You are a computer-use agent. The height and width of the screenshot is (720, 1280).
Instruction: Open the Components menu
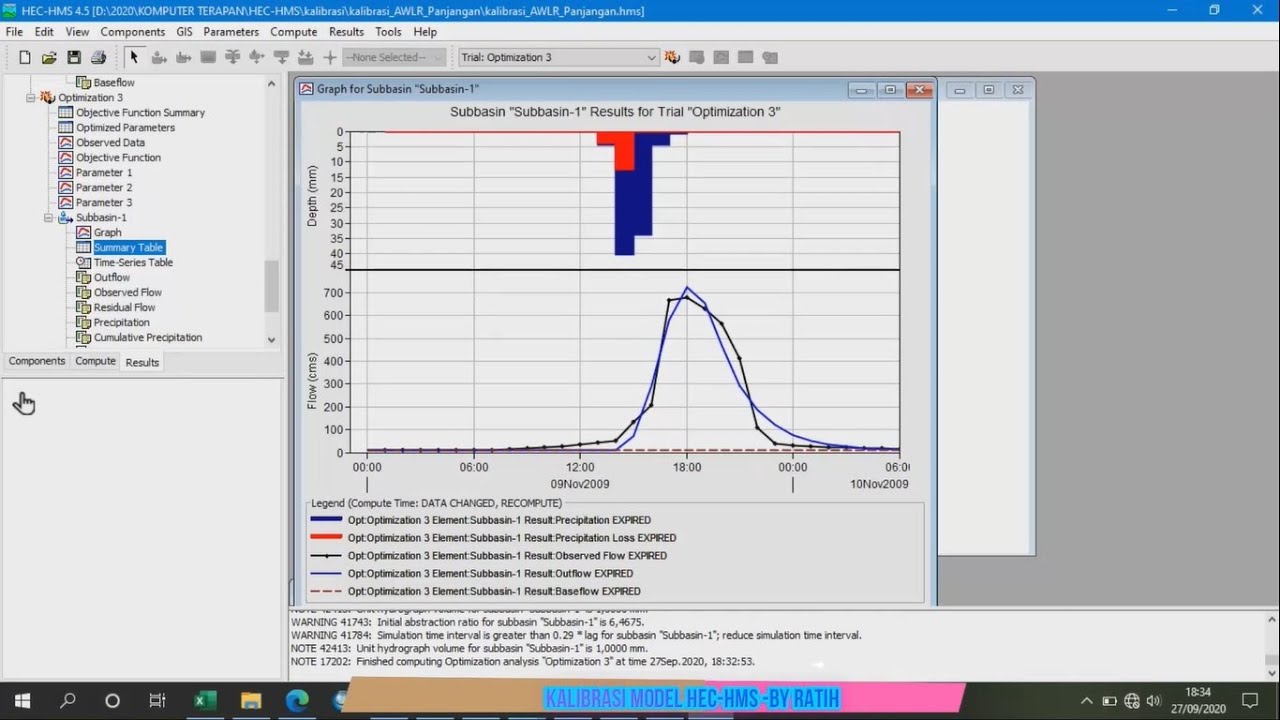(132, 32)
